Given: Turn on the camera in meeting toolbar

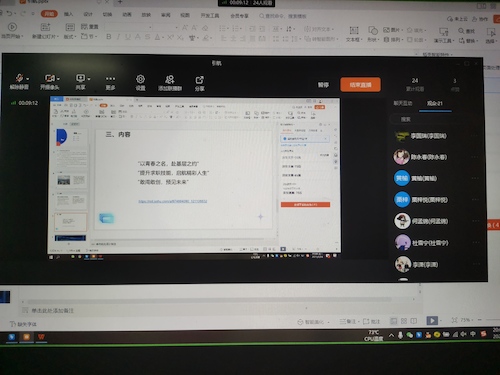Looking at the screenshot, I should click(x=49, y=78).
